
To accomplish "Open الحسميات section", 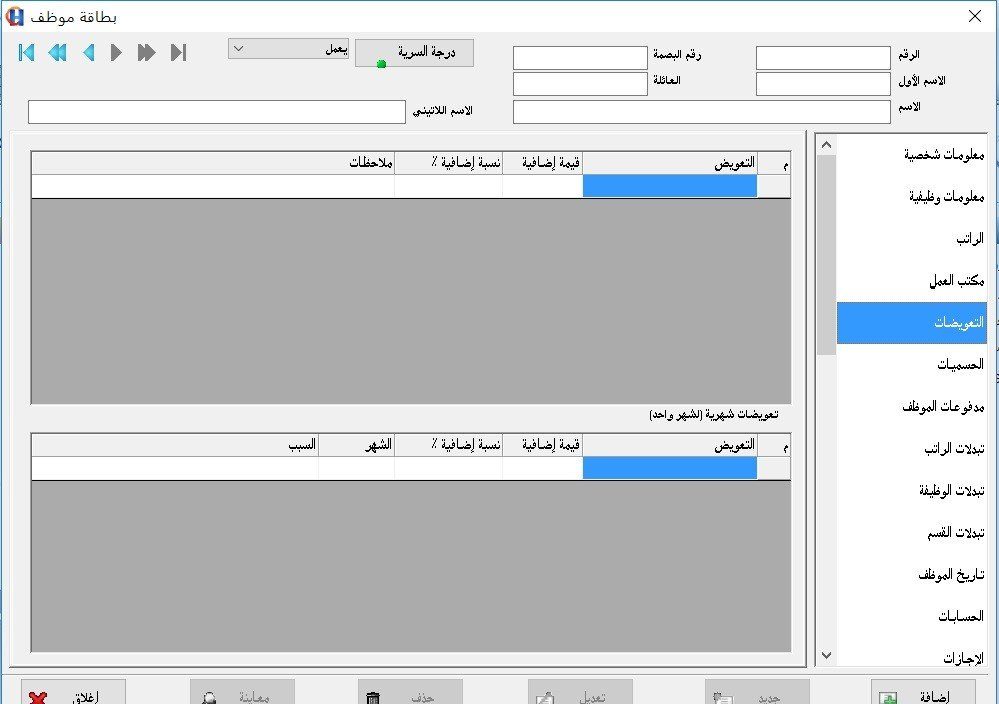I will tap(912, 364).
